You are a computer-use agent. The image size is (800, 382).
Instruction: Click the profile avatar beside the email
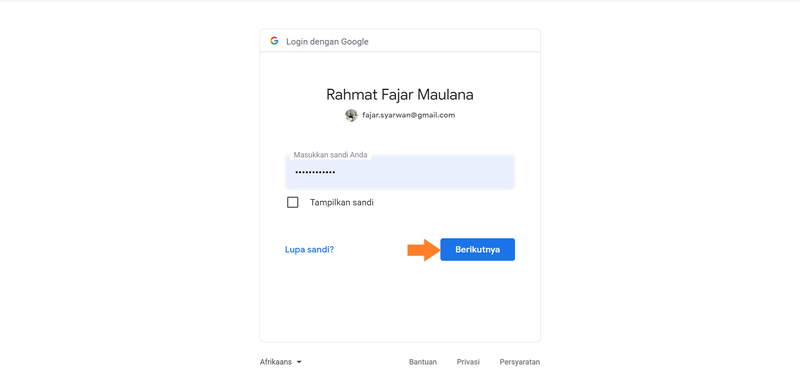(x=351, y=115)
